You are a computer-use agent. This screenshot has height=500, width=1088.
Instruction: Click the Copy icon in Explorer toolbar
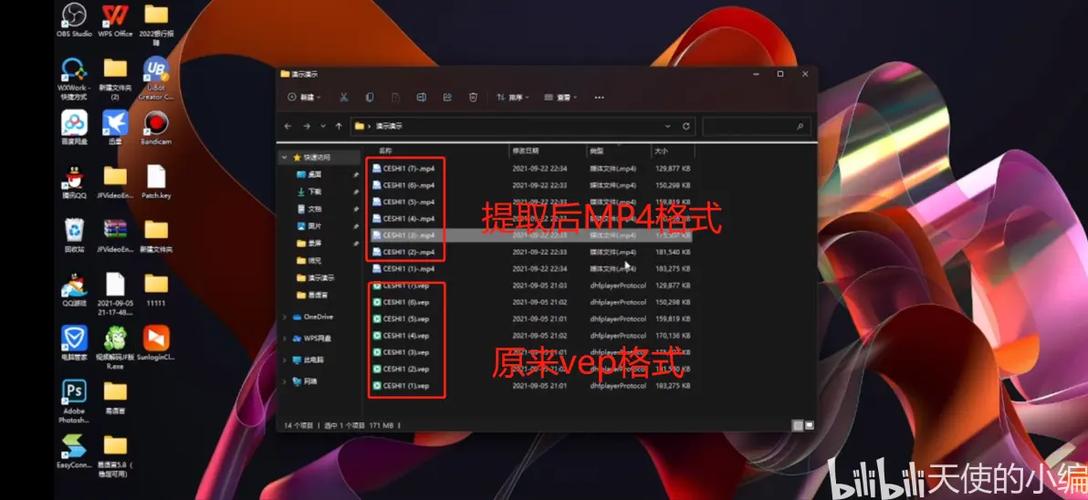(x=370, y=98)
